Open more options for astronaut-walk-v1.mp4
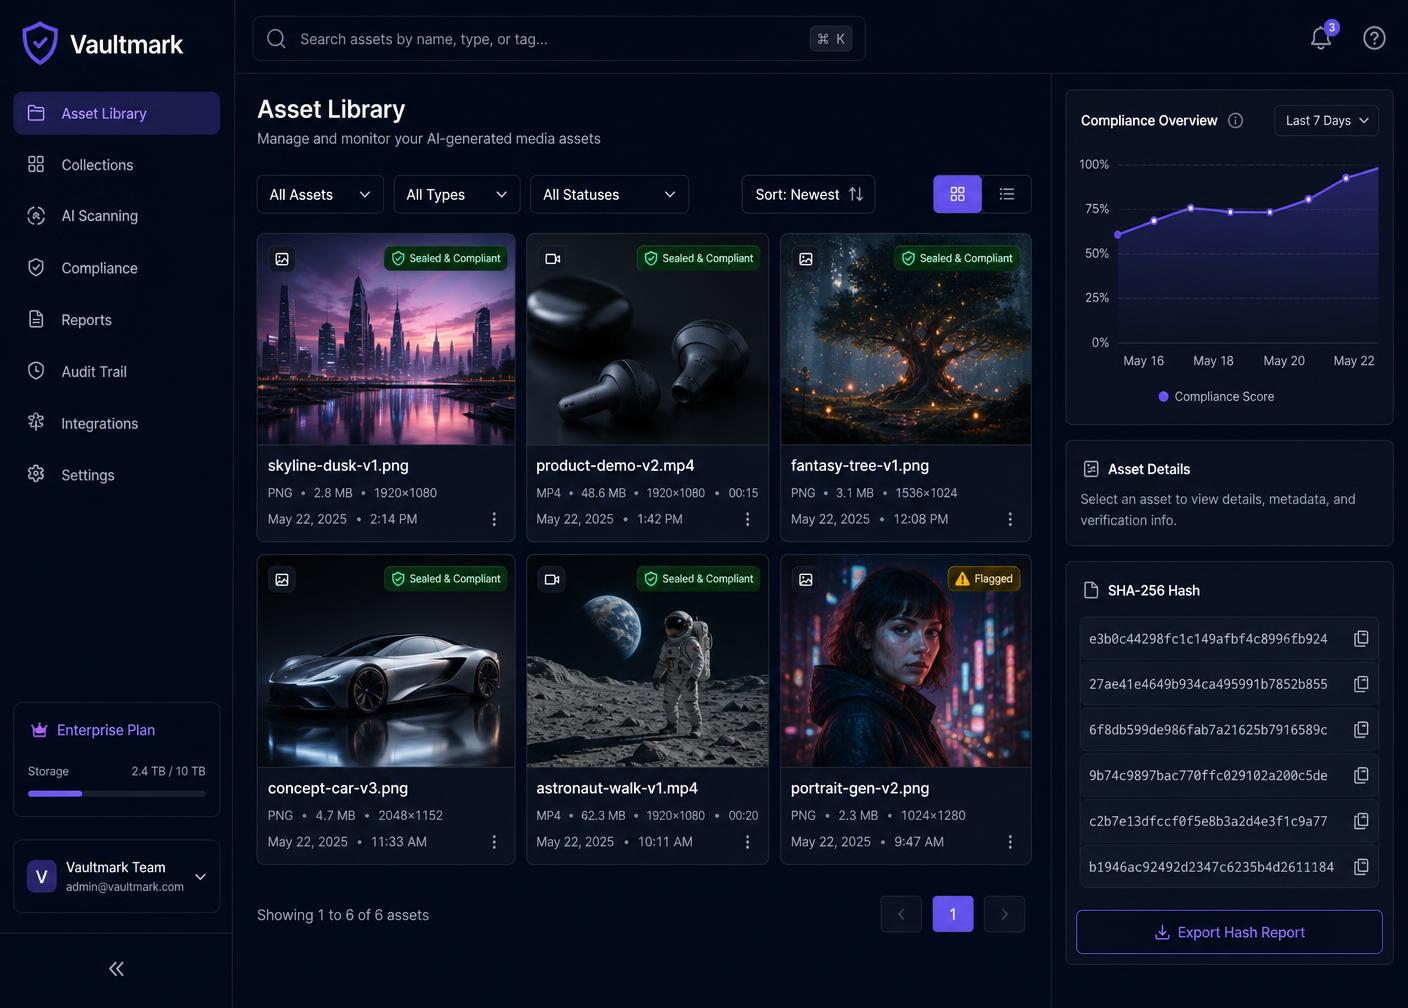The width and height of the screenshot is (1408, 1008). (747, 842)
